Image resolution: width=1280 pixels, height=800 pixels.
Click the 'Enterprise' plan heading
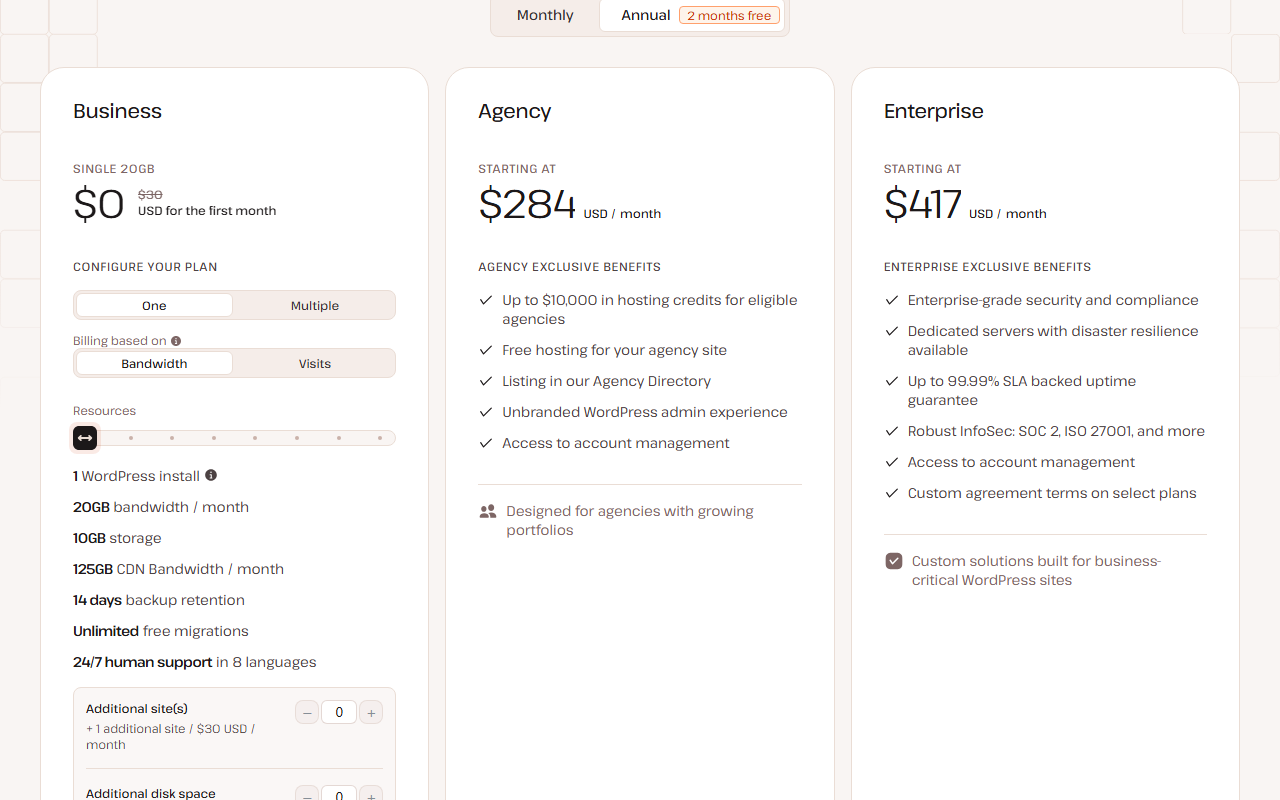(934, 111)
